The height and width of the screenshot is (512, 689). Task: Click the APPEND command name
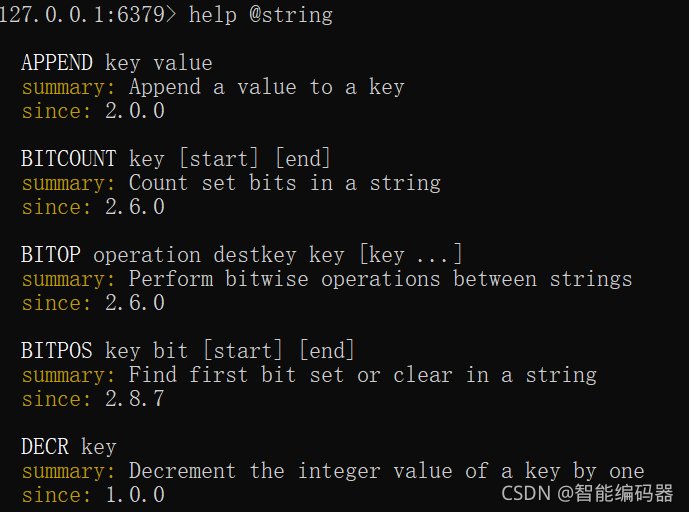[56, 63]
